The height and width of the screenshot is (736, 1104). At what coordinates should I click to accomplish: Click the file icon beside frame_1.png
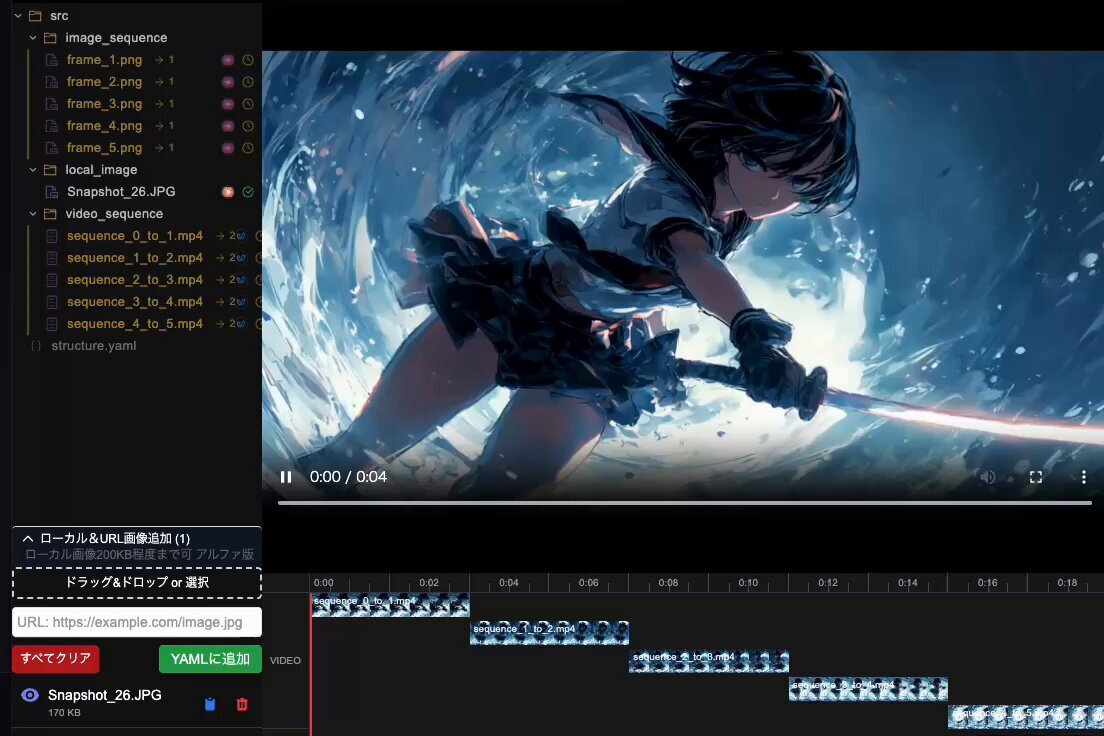pos(51,60)
